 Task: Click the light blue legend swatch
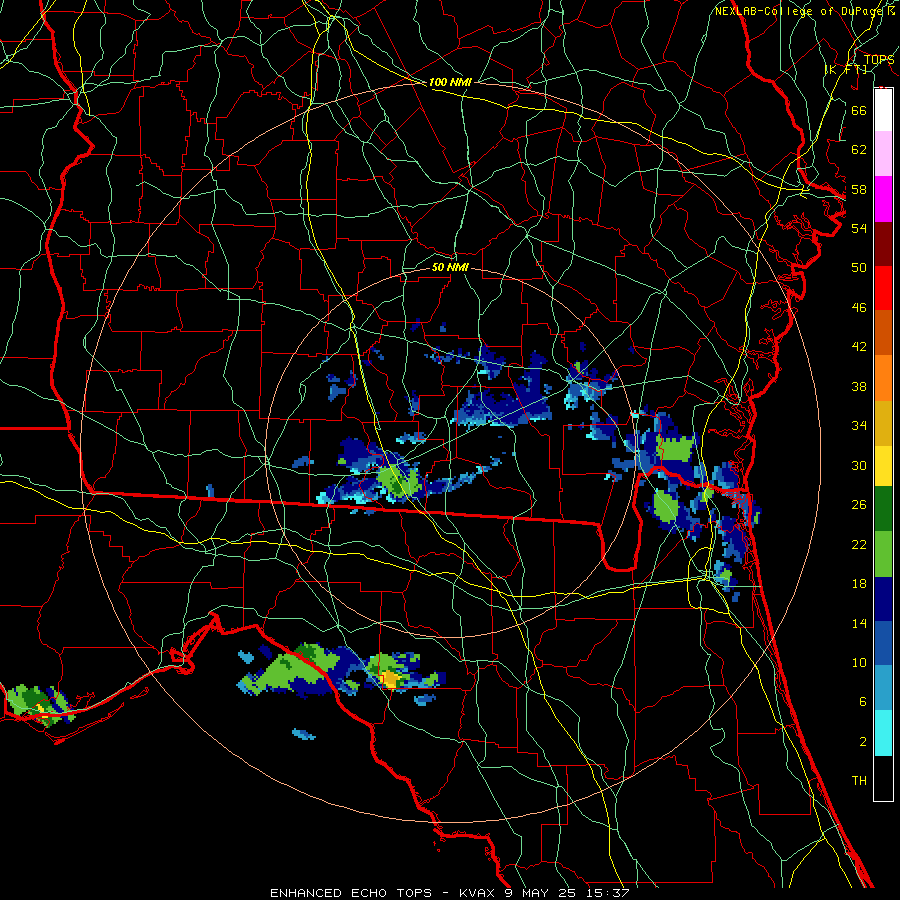pyautogui.click(x=883, y=688)
